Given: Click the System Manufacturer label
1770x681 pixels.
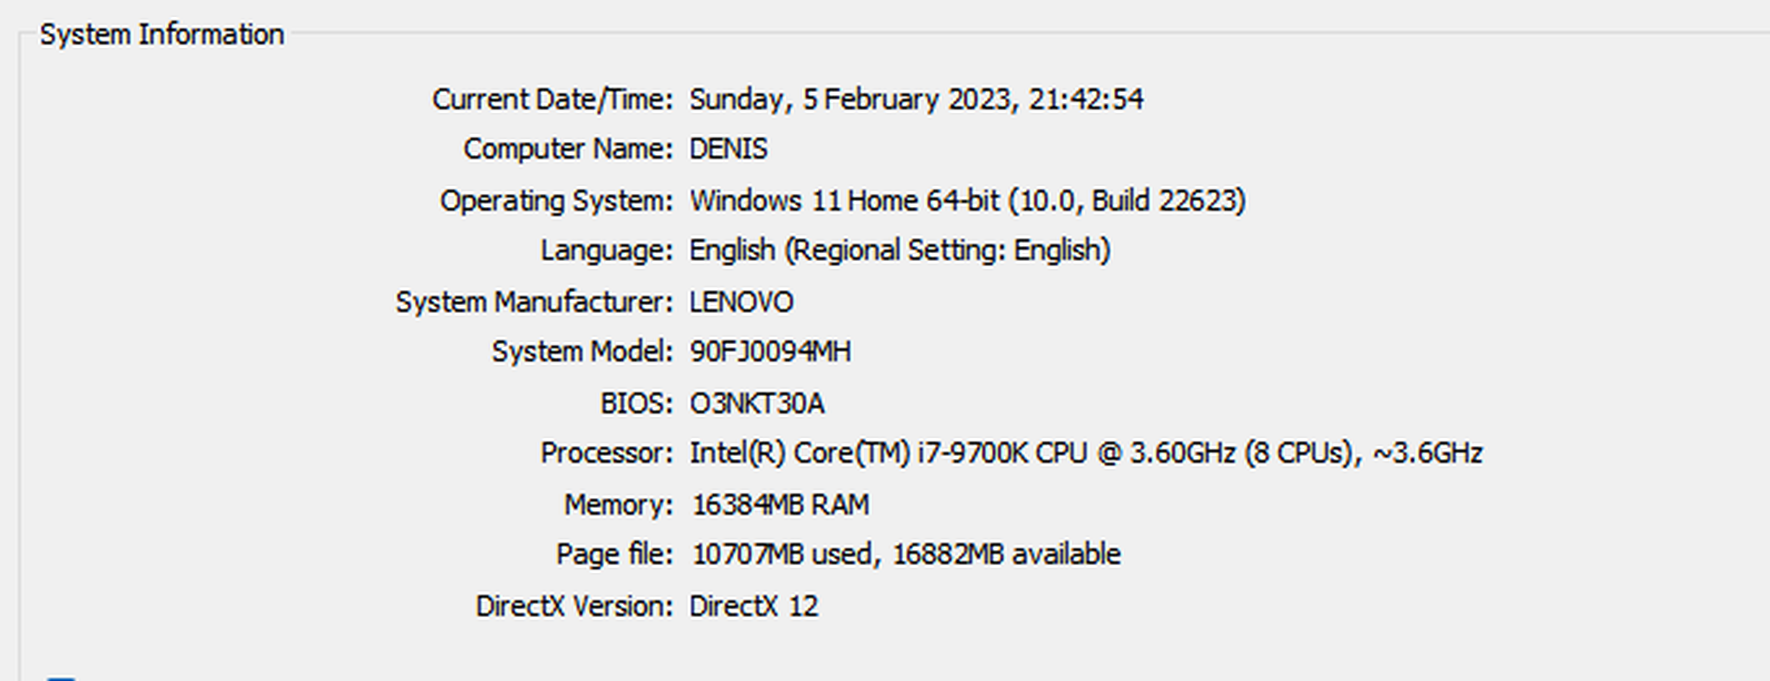Looking at the screenshot, I should click(x=534, y=302).
